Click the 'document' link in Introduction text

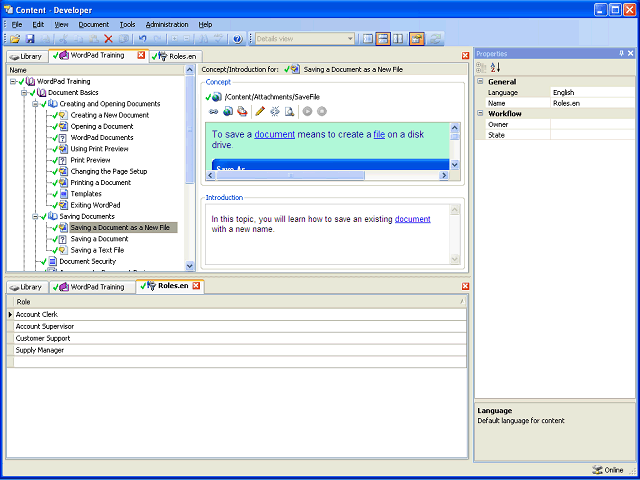point(413,219)
